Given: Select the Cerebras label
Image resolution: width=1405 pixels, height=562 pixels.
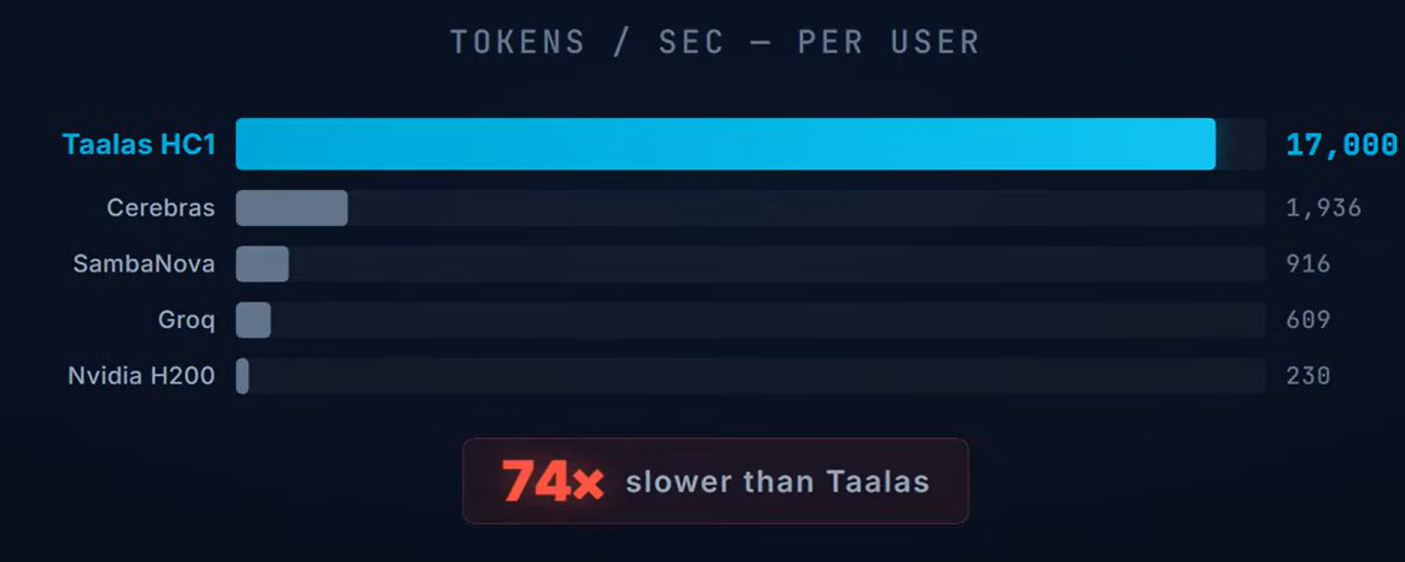Looking at the screenshot, I should [161, 208].
